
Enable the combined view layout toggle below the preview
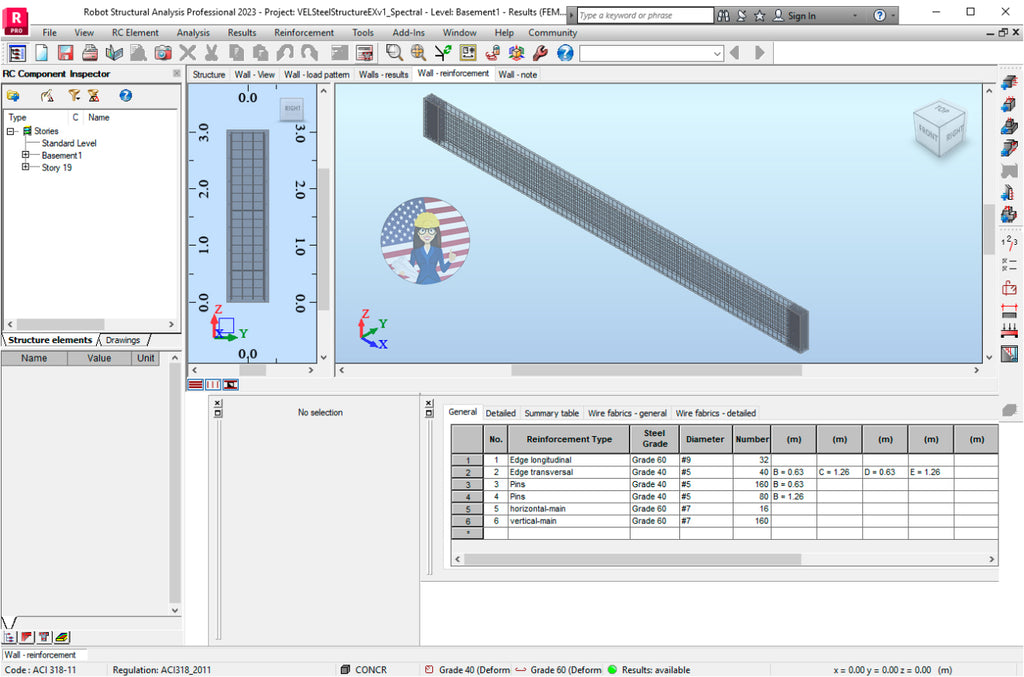coord(230,384)
